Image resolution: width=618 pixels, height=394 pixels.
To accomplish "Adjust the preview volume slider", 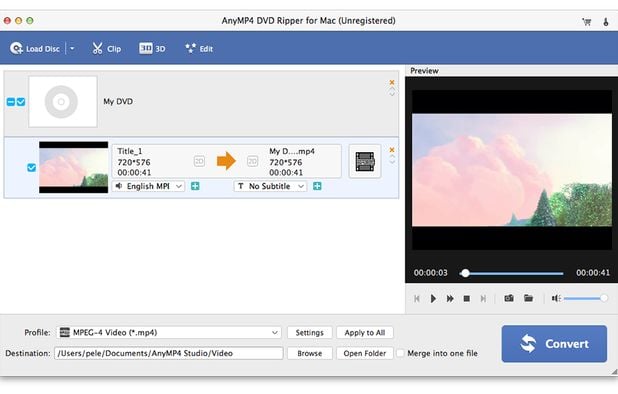I will (586, 298).
